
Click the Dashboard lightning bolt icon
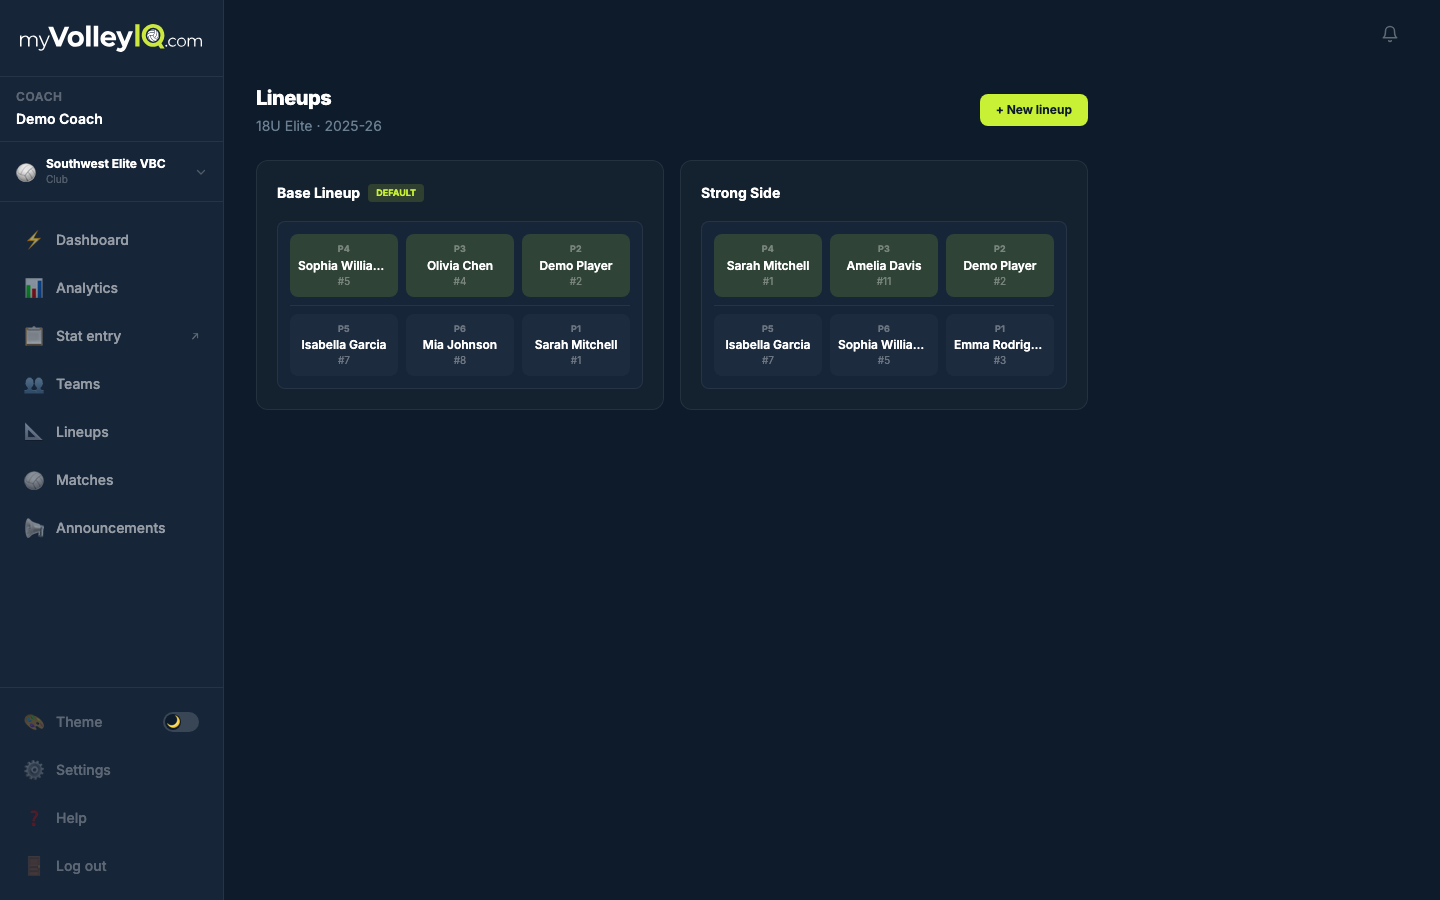(x=34, y=240)
